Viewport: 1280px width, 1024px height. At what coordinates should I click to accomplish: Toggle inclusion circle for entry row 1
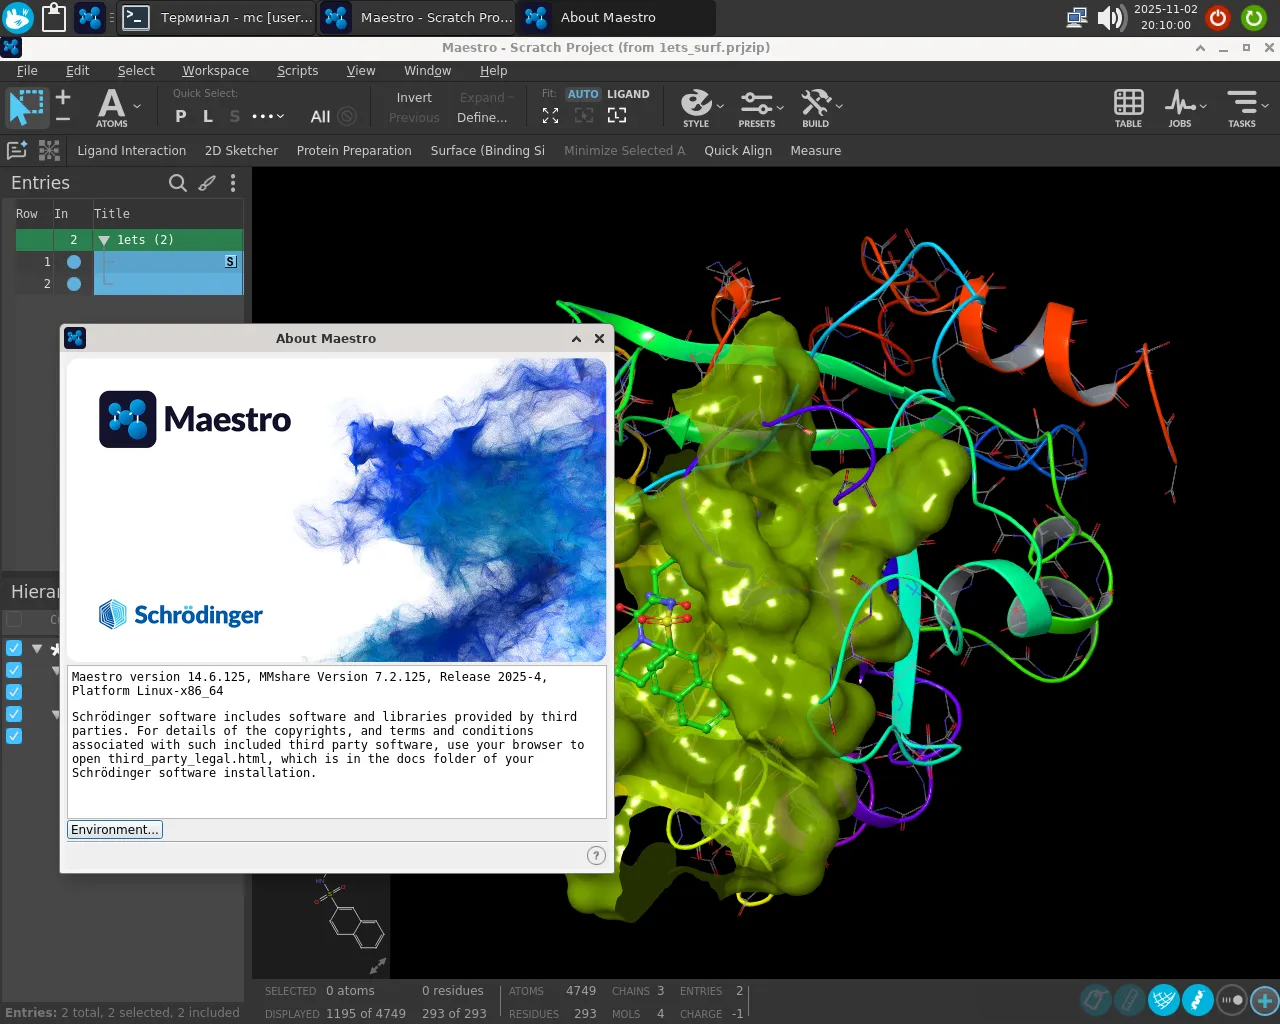[74, 262]
